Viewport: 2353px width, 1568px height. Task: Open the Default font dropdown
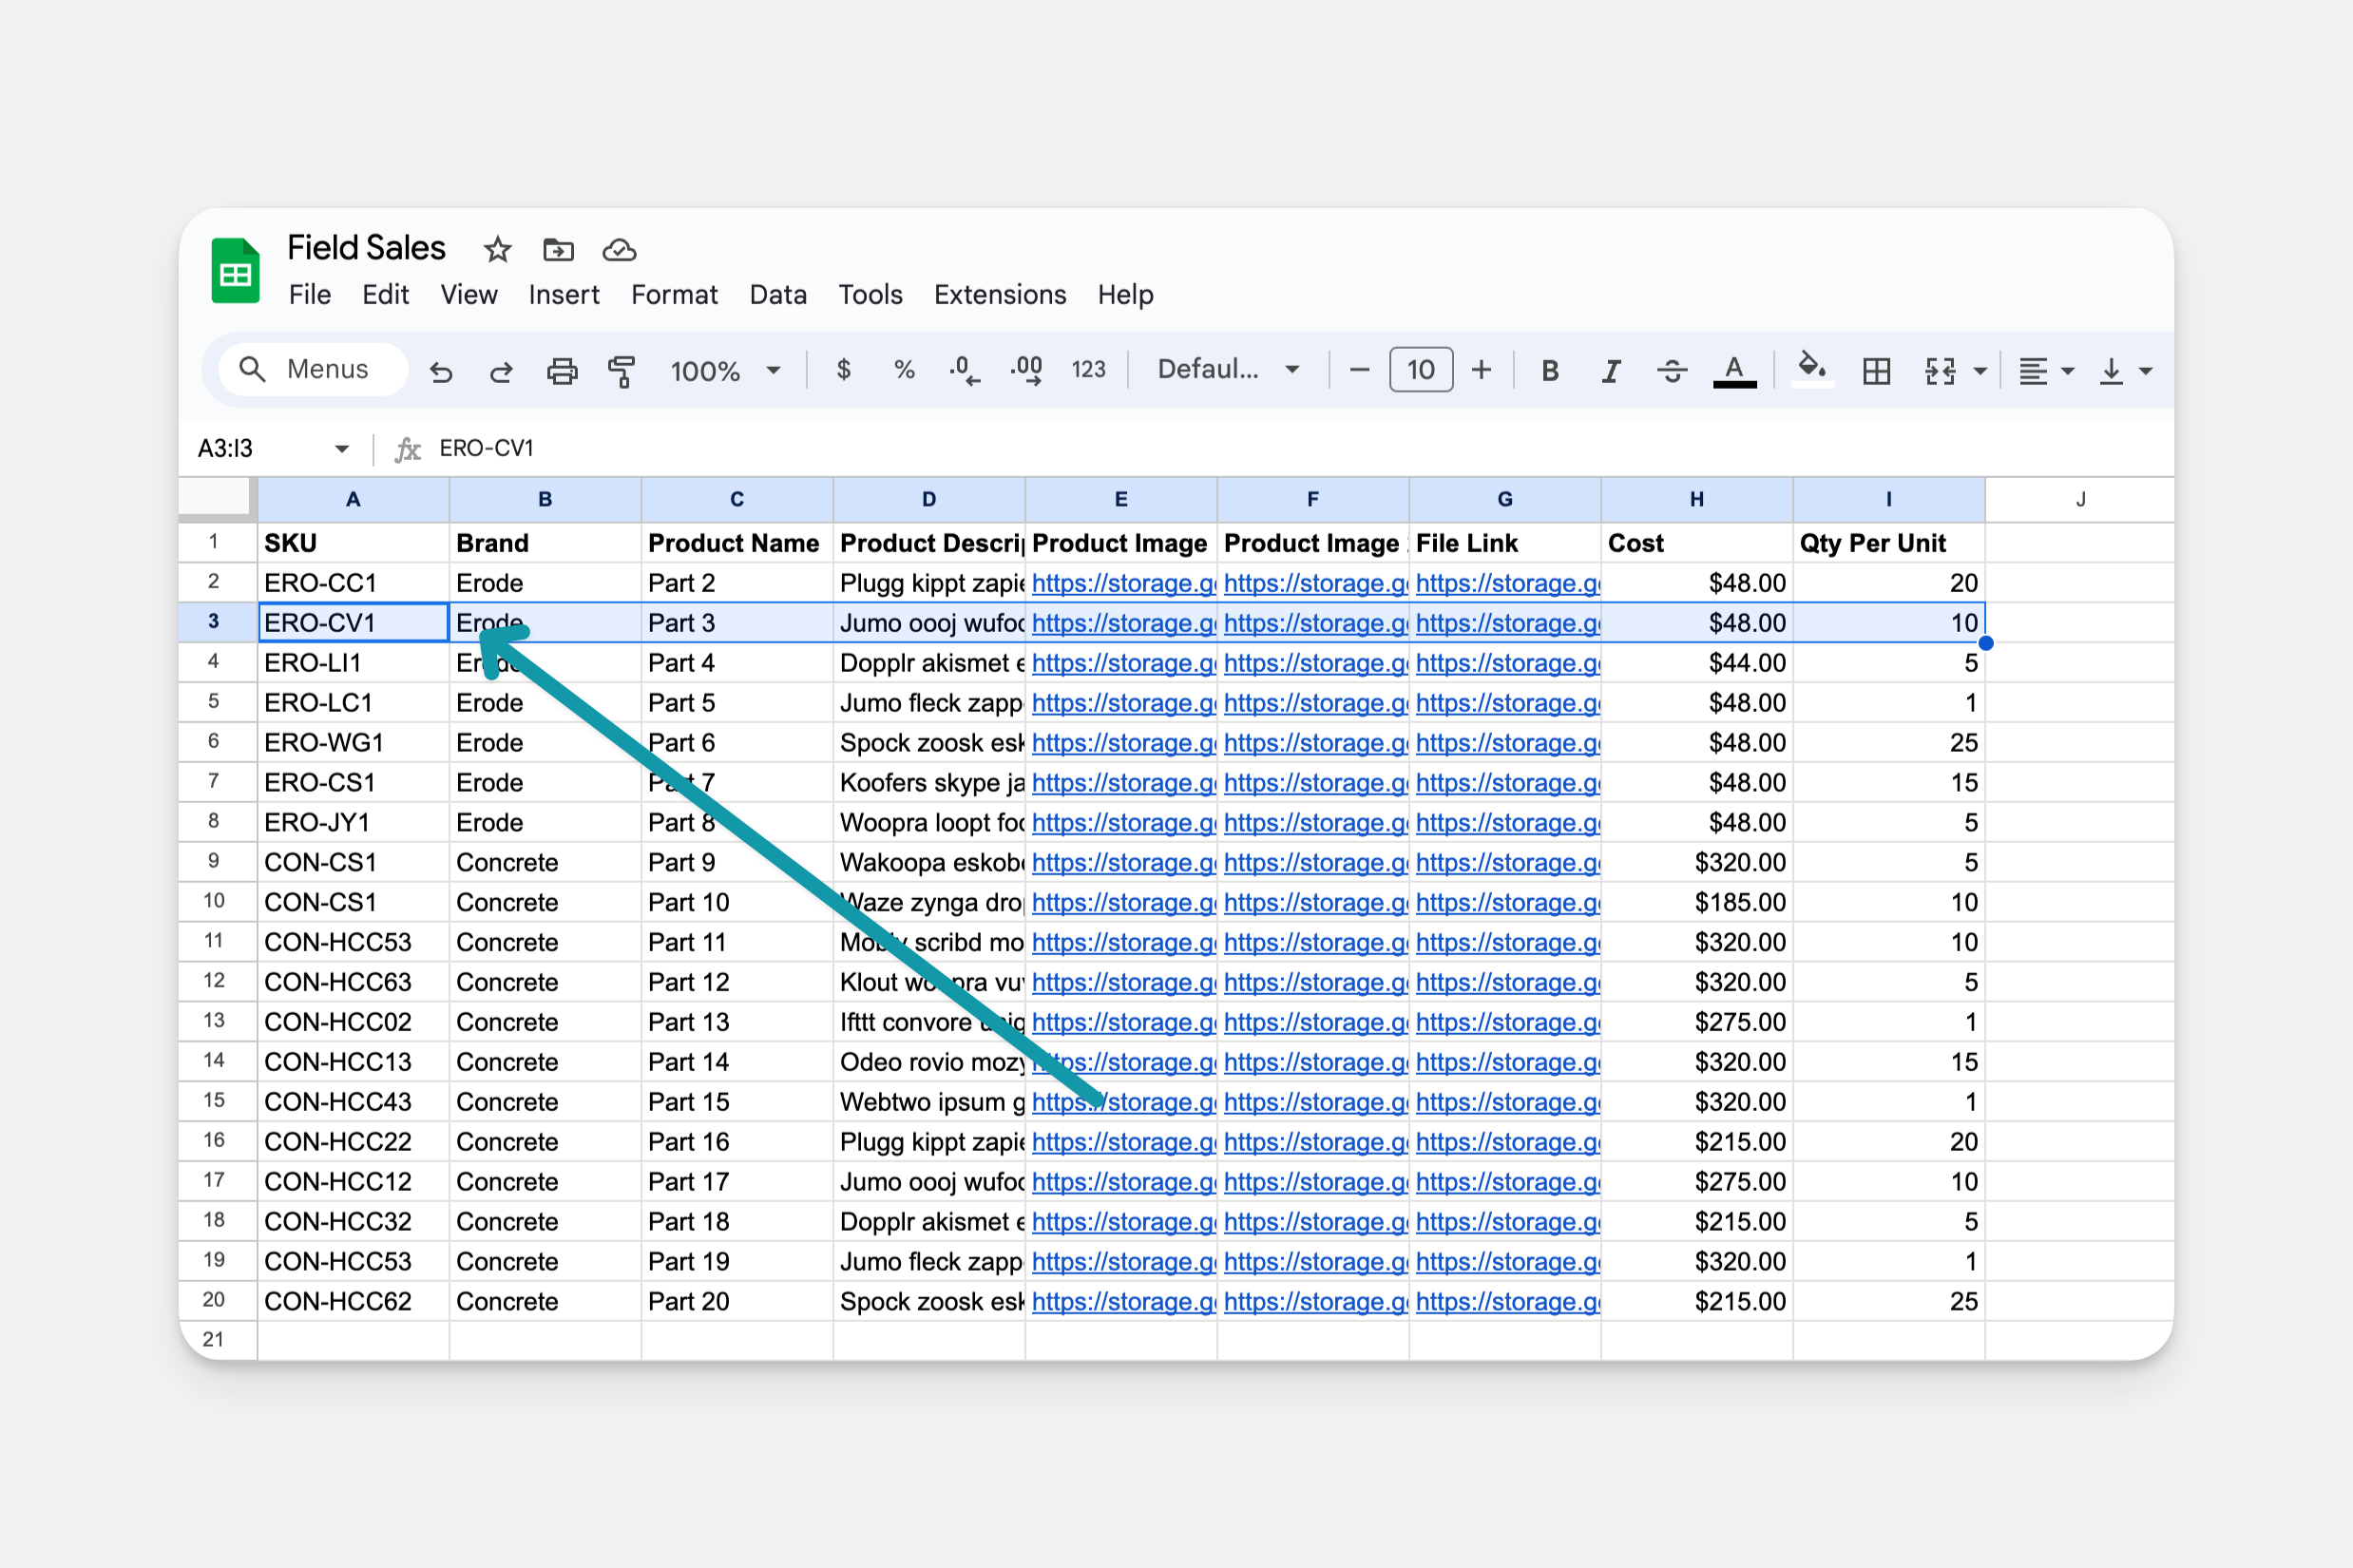[x=1228, y=370]
